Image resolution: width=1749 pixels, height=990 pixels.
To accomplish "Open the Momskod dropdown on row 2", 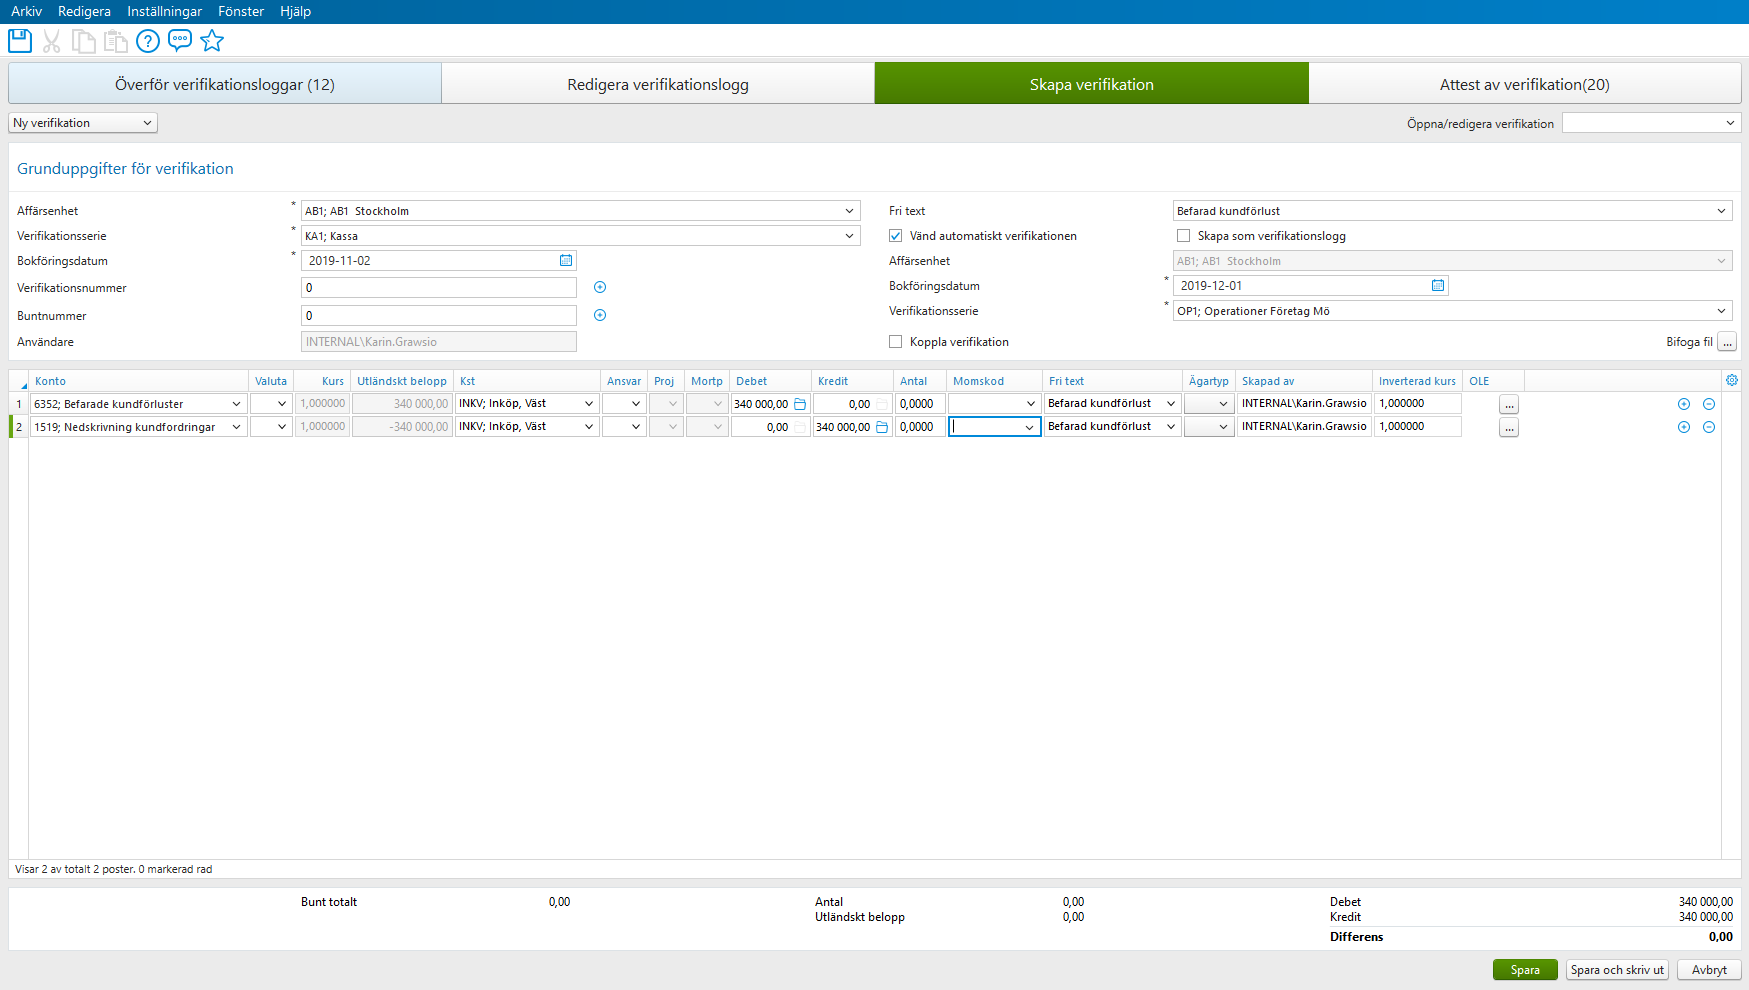I will (1031, 426).
